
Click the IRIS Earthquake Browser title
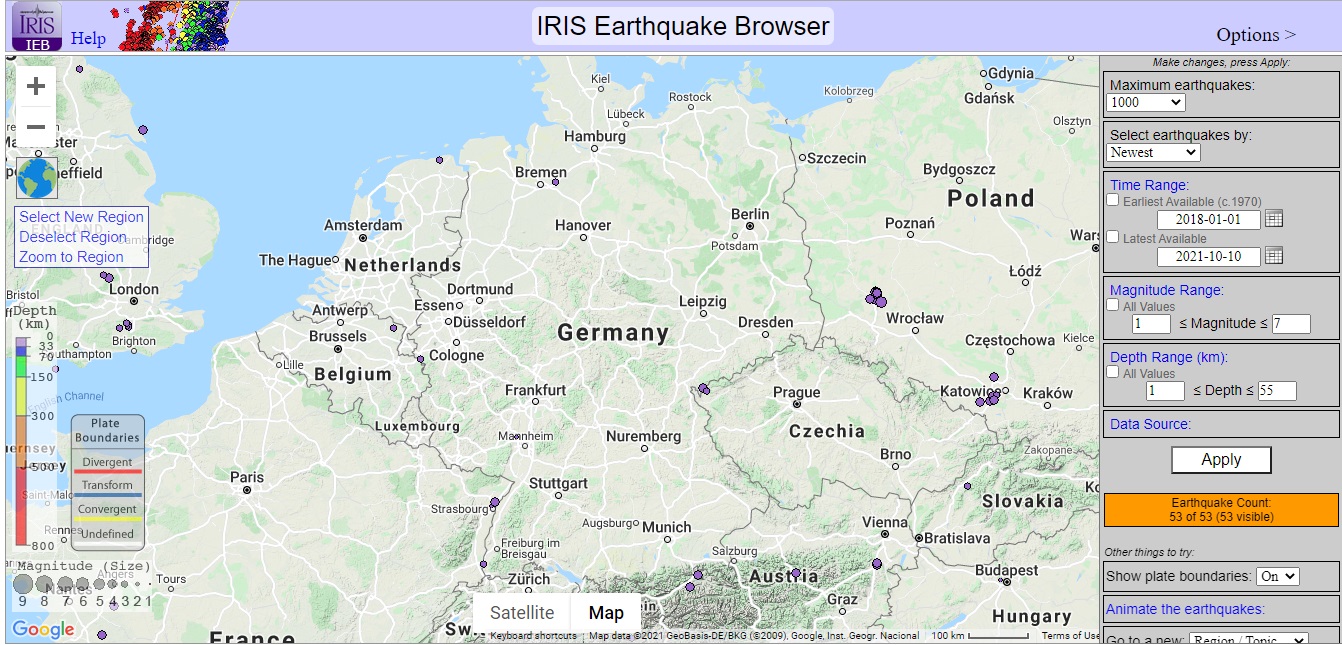click(683, 26)
